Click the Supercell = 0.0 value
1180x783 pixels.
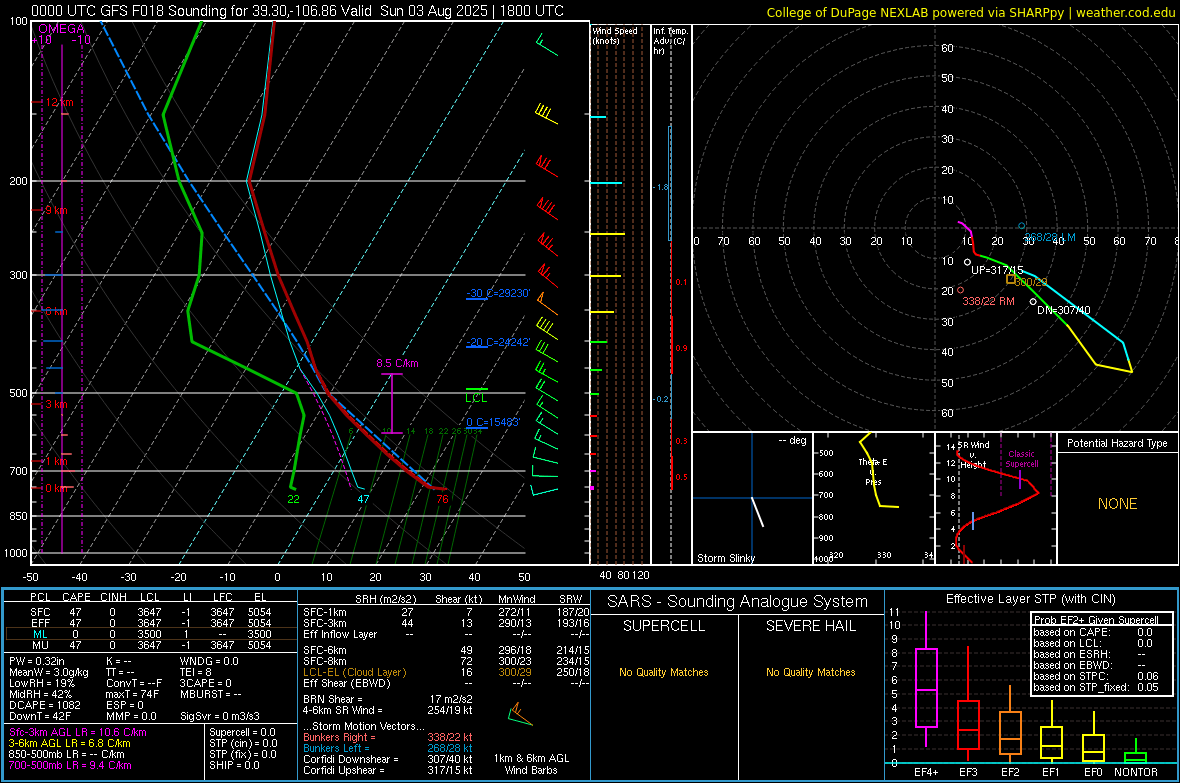(x=242, y=732)
